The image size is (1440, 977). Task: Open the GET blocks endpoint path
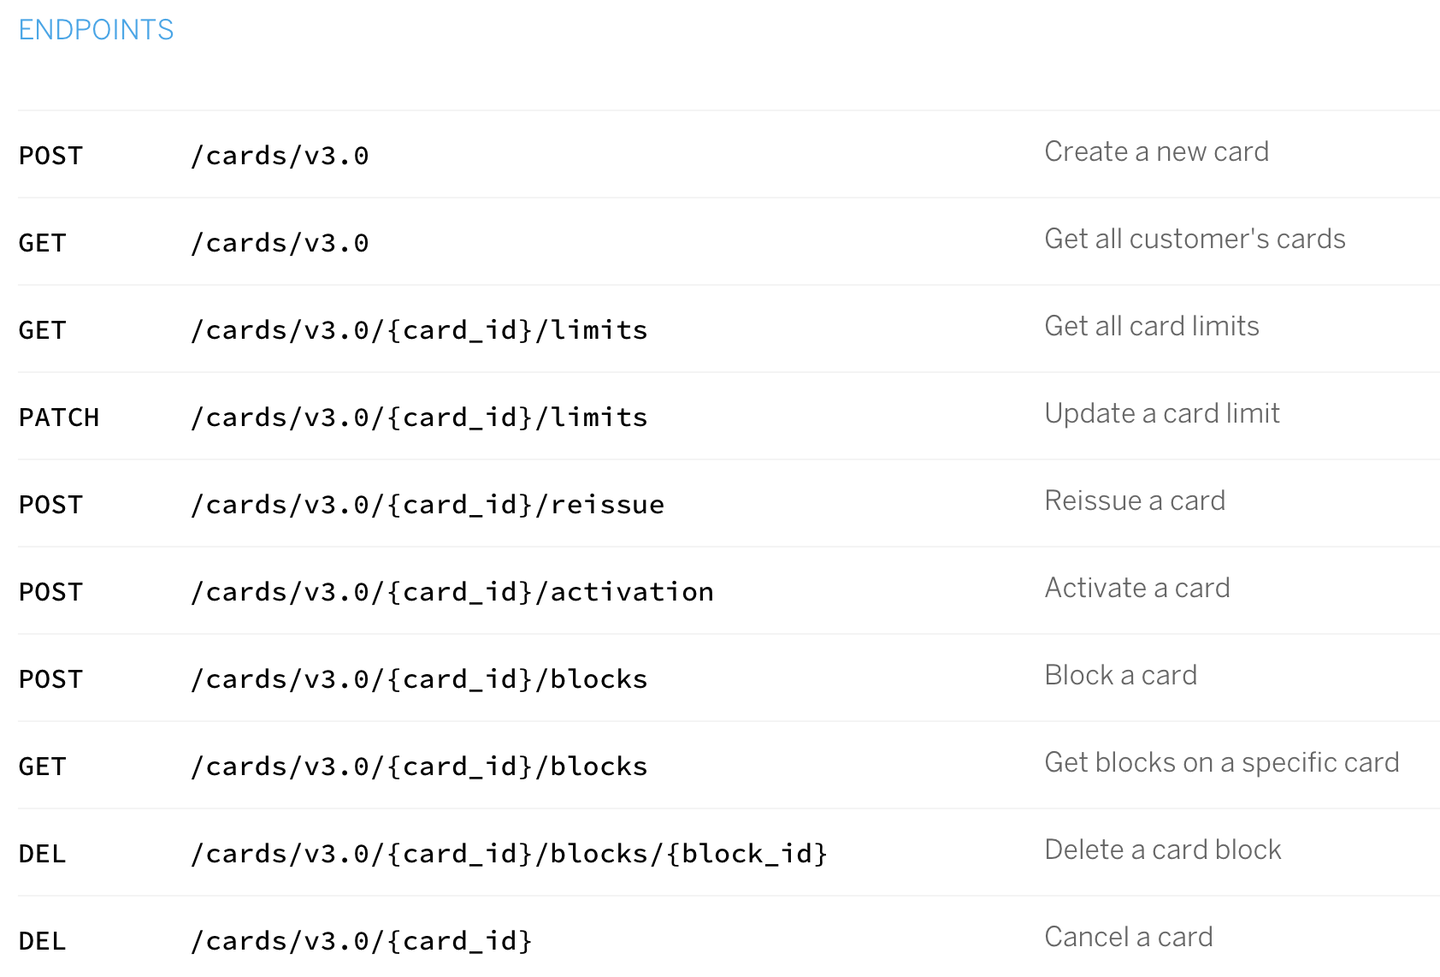[419, 766]
